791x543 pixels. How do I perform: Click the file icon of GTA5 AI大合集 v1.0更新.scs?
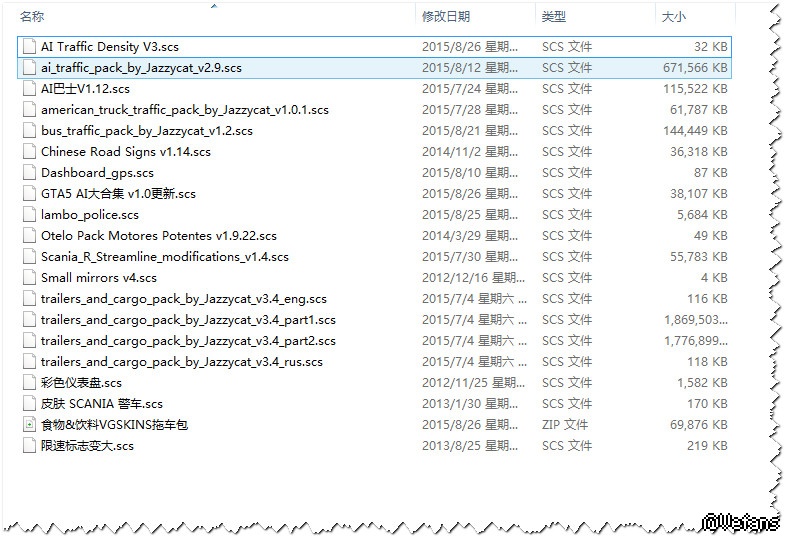pos(29,194)
